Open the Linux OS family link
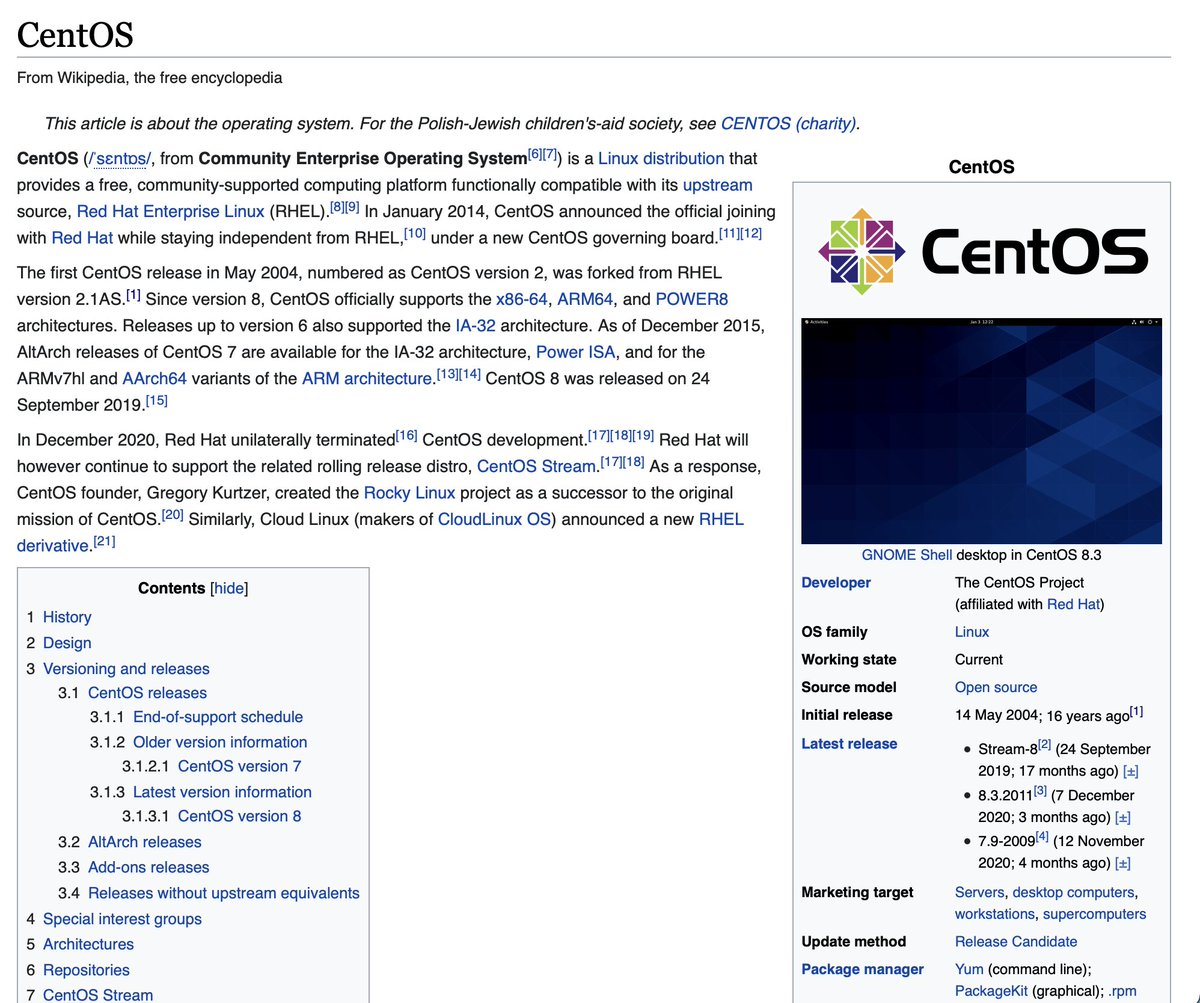 coord(972,632)
